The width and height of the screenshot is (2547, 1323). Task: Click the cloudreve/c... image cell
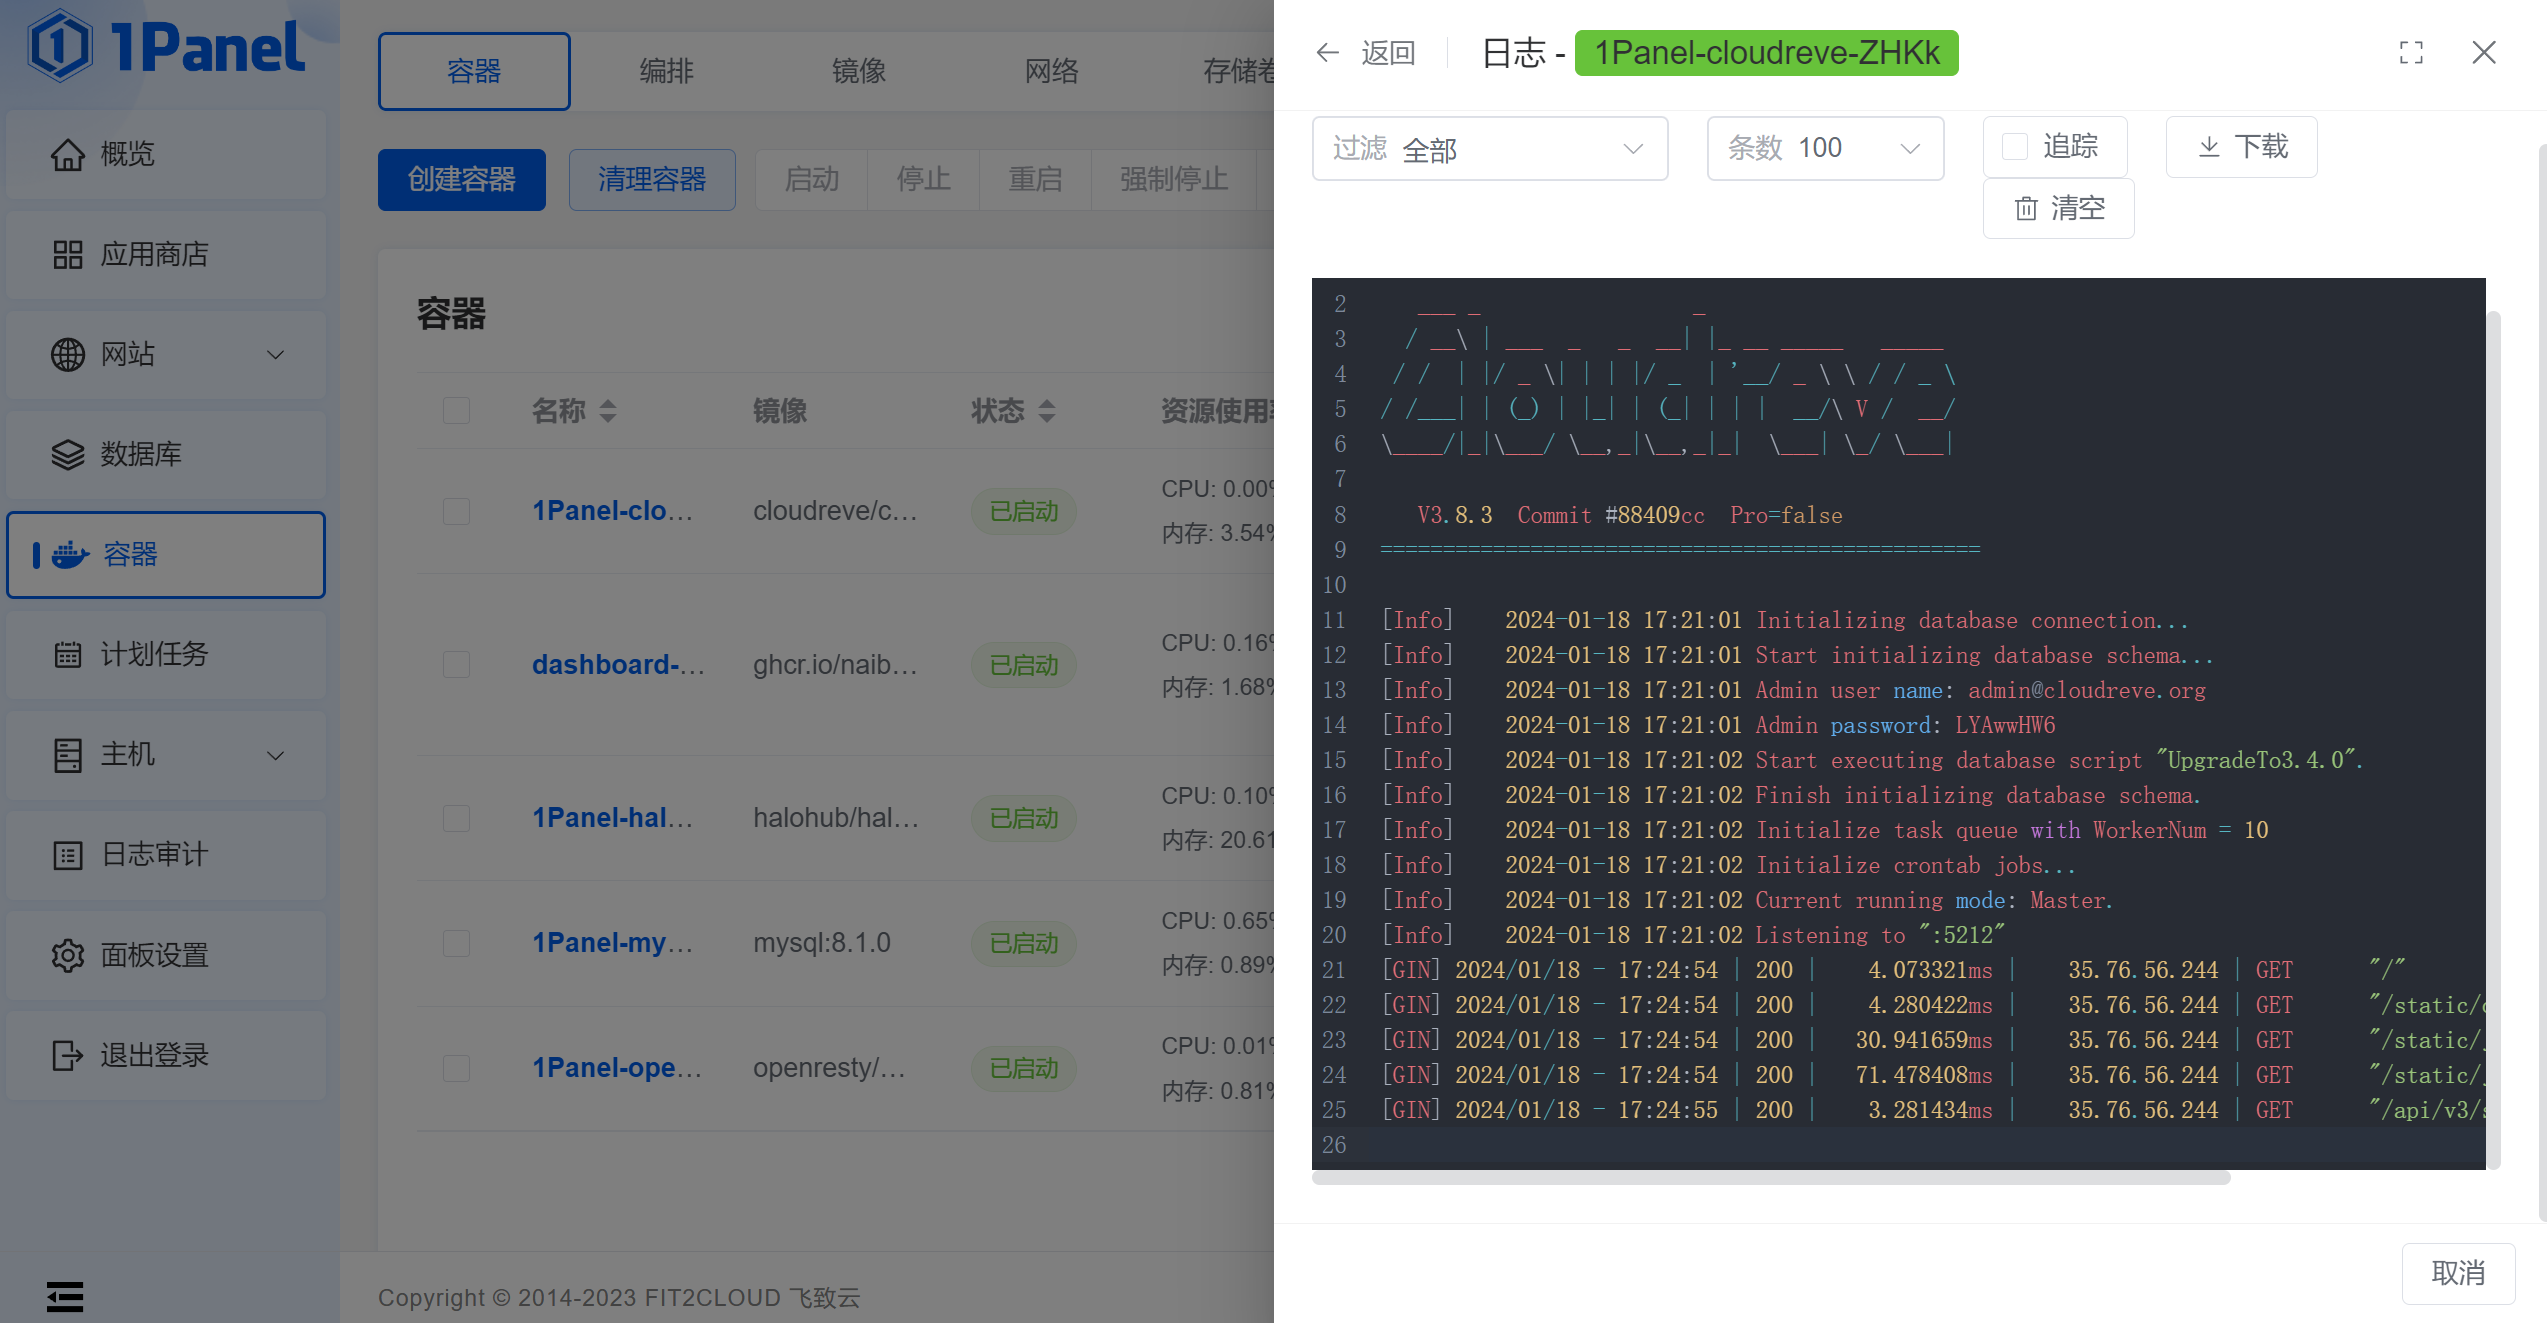click(835, 511)
